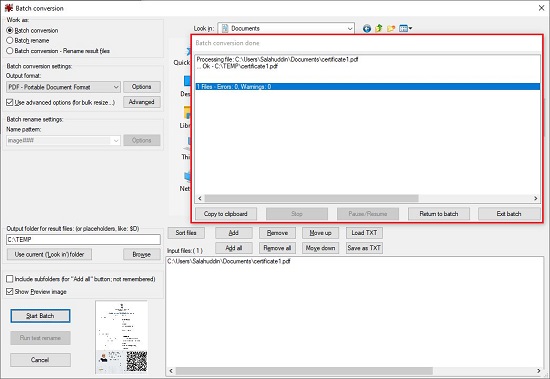550x379 pixels.
Task: Click left arrow of input files scrollbar
Action: (x=171, y=371)
